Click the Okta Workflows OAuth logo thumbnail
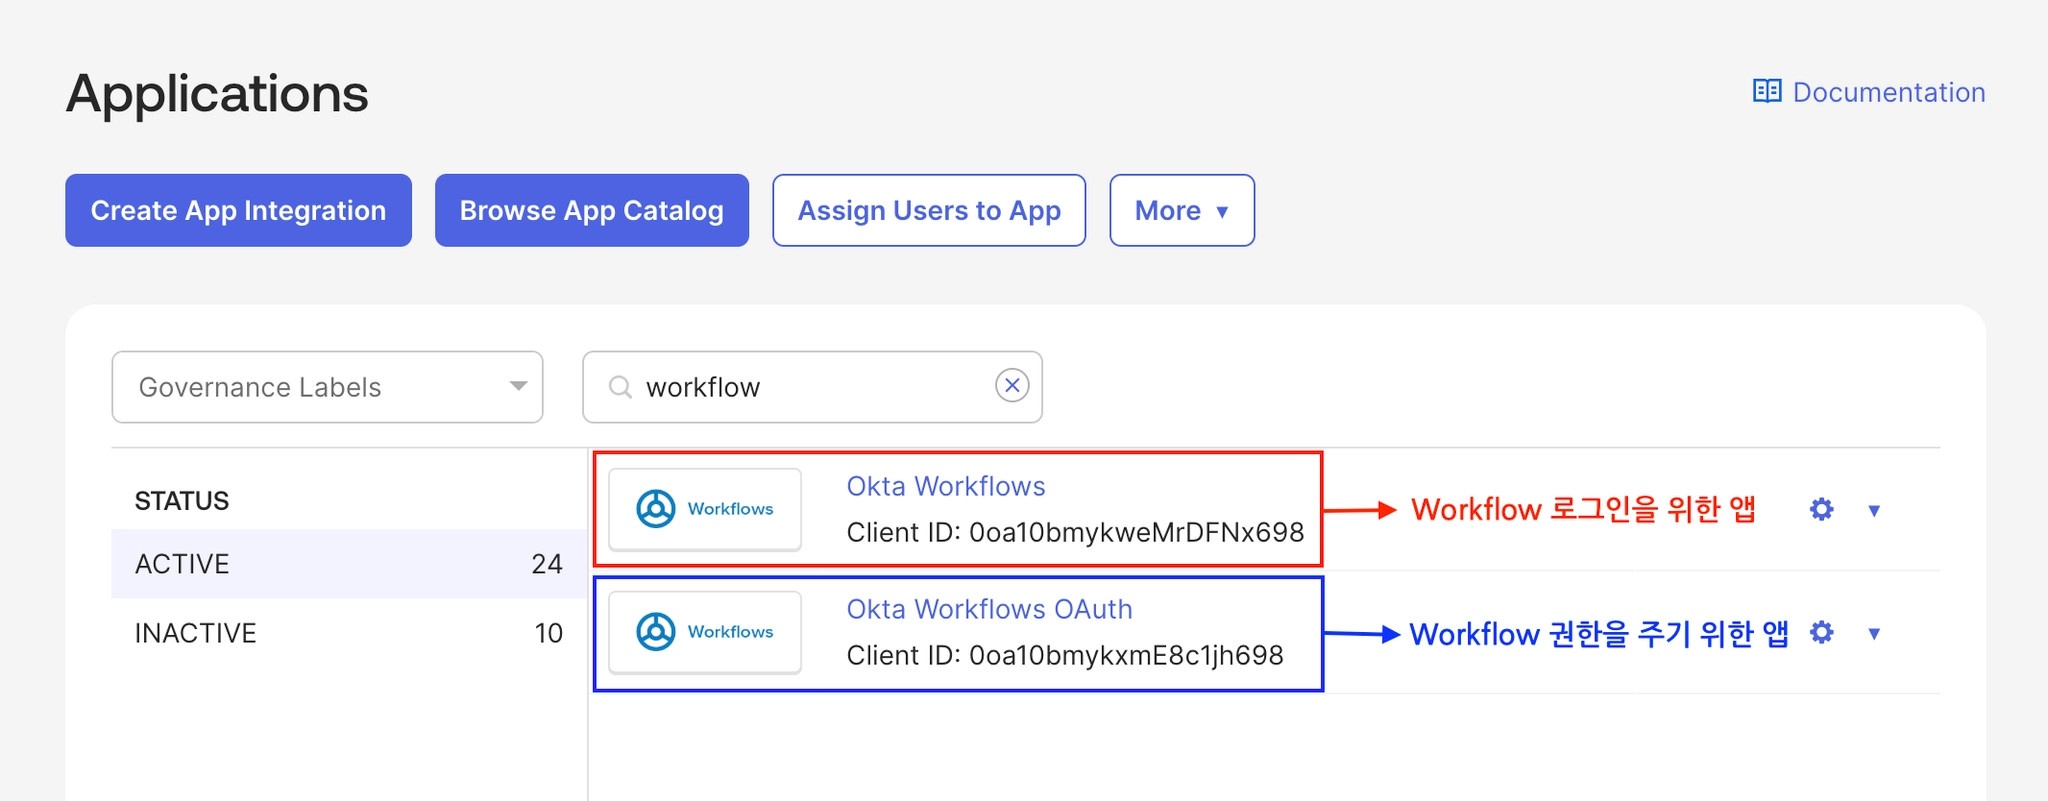The width and height of the screenshot is (2048, 801). tap(705, 632)
